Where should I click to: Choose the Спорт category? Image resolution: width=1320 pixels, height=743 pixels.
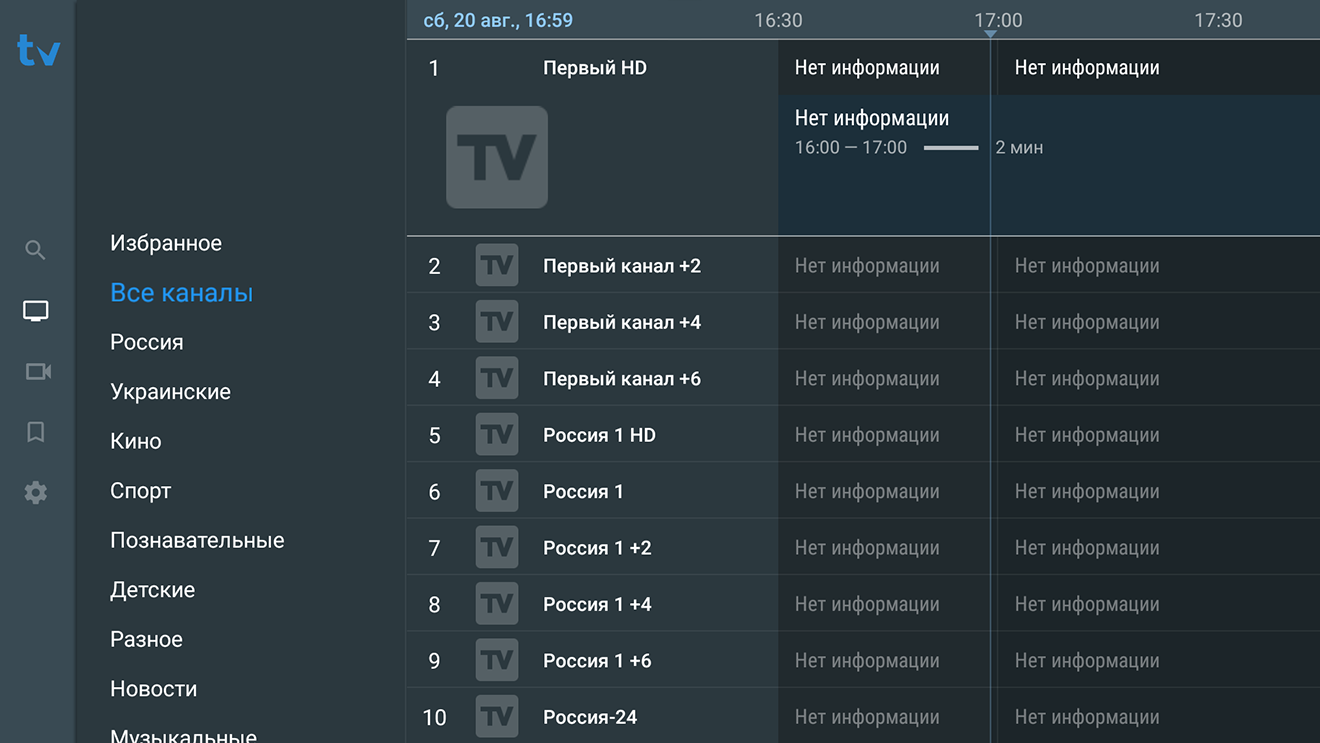pos(141,491)
